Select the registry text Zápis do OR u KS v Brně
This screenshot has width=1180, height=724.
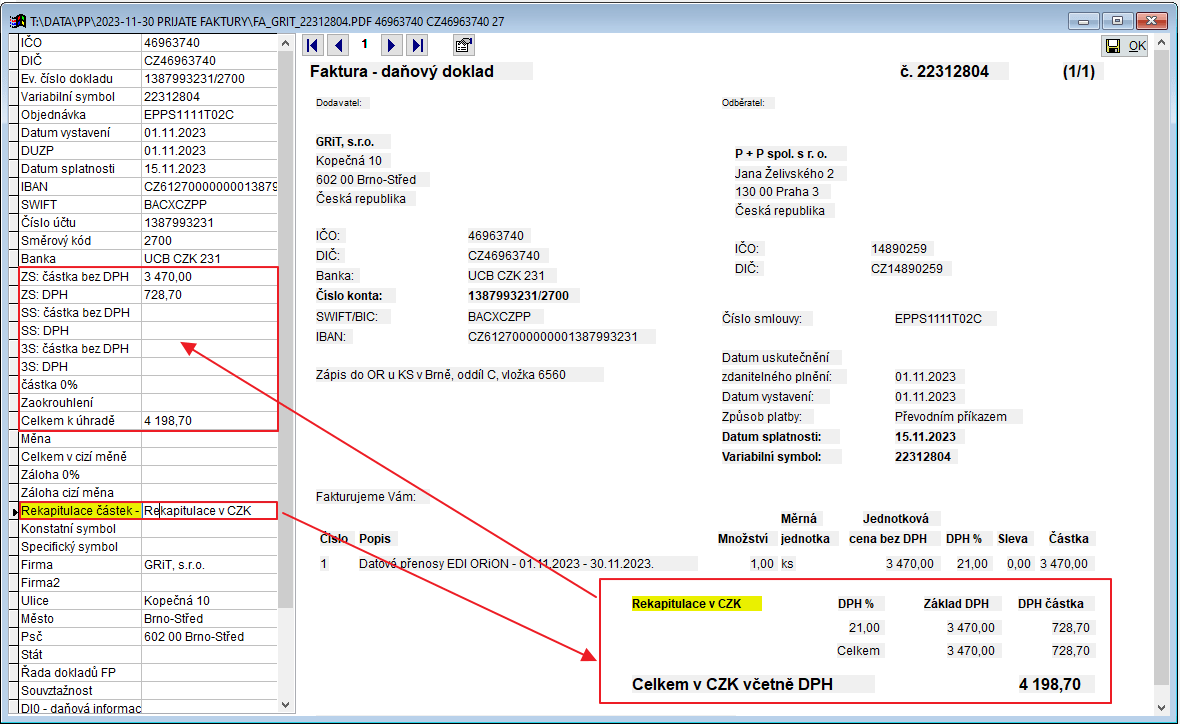[441, 375]
